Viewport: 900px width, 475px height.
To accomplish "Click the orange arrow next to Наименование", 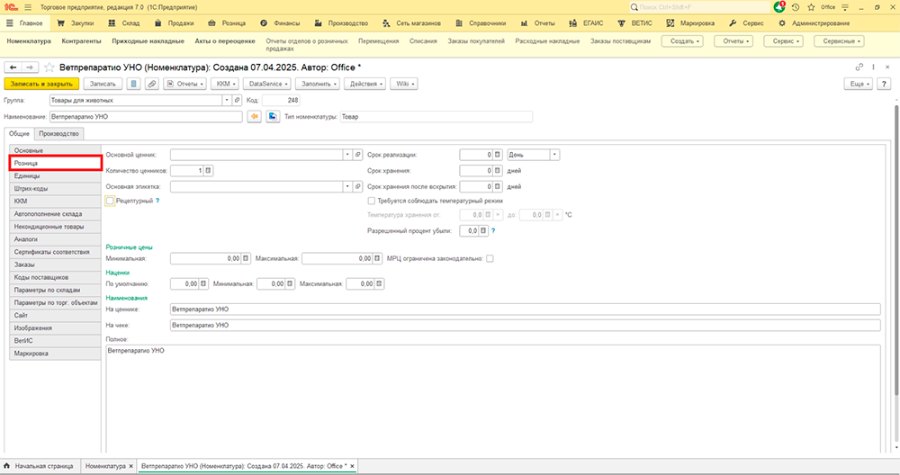I will click(x=254, y=116).
